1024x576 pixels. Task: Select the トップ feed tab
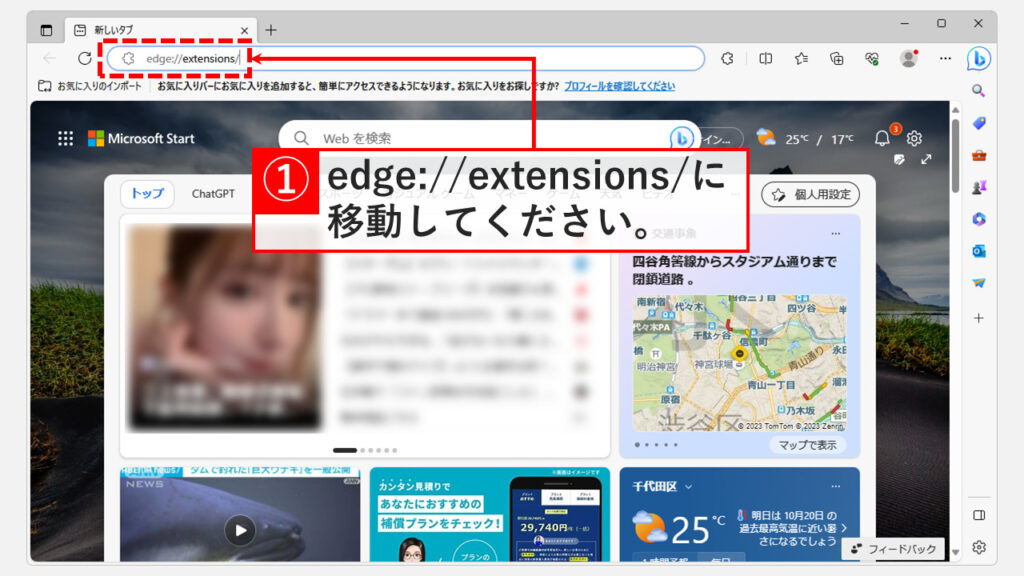click(147, 193)
